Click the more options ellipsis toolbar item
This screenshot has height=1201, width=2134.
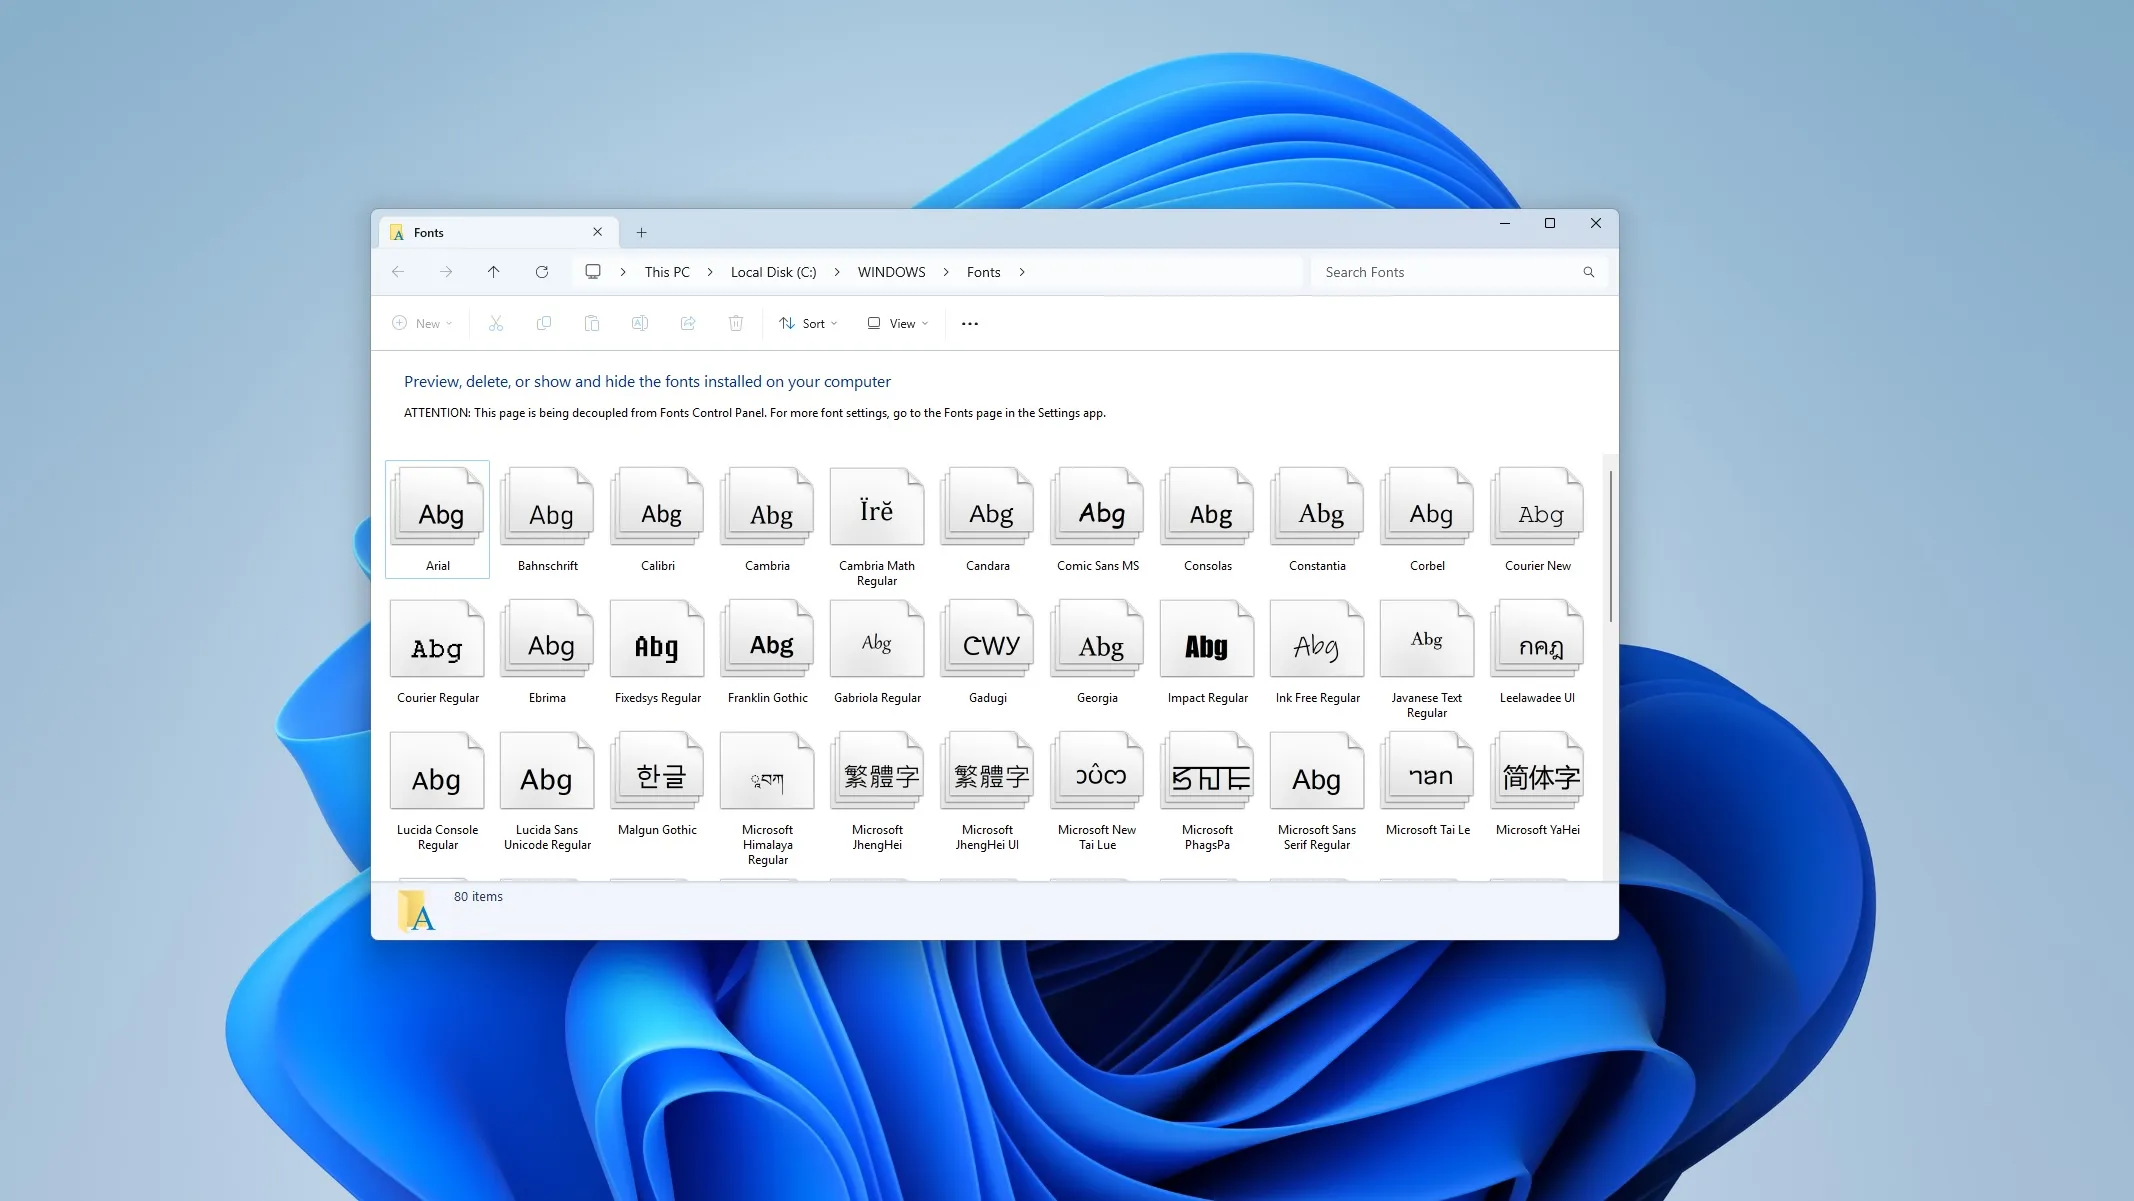(x=969, y=323)
